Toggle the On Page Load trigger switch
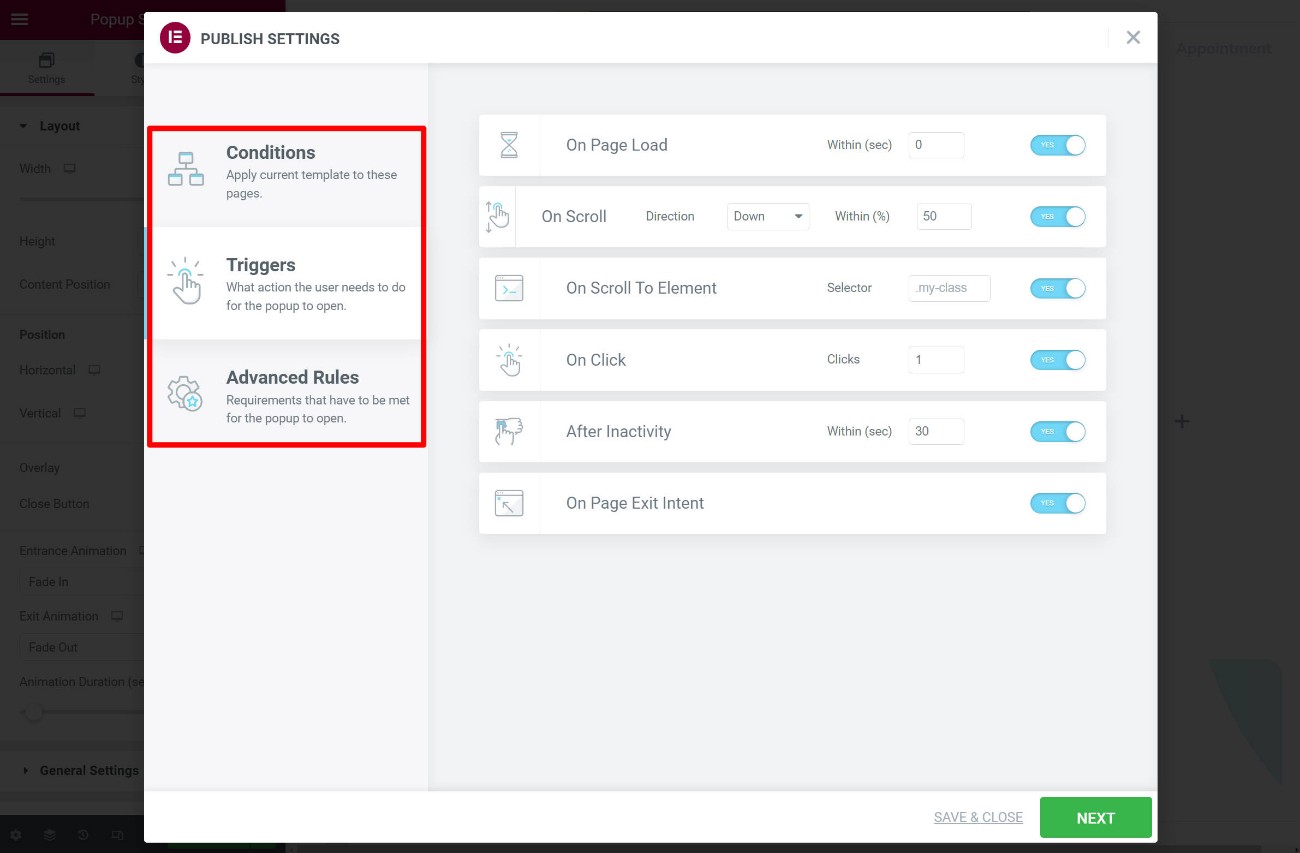This screenshot has width=1300, height=853. (x=1058, y=145)
